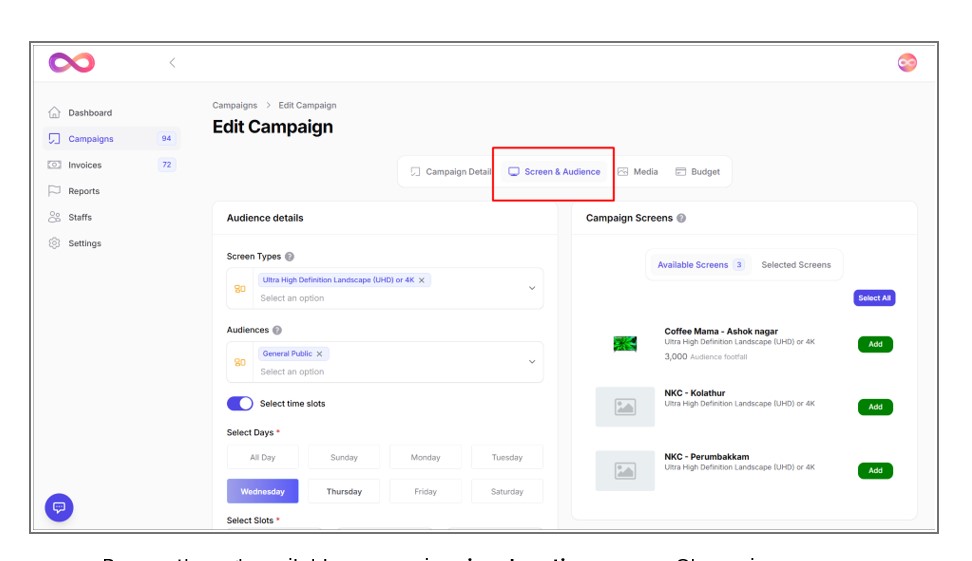Go to the Media tab
Image resolution: width=972 pixels, height=561 pixels.
637,172
